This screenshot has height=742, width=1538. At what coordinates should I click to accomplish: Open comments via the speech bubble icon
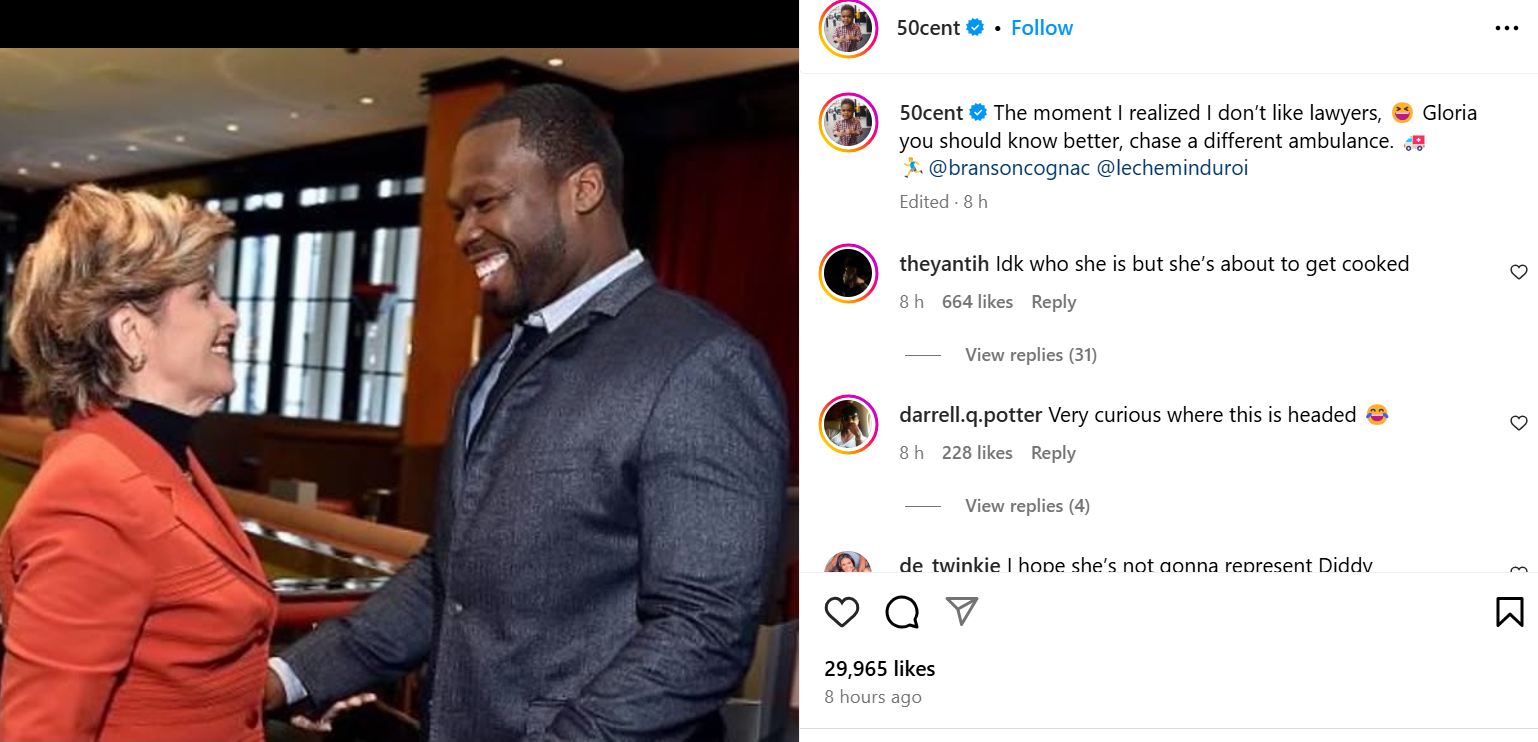tap(902, 611)
